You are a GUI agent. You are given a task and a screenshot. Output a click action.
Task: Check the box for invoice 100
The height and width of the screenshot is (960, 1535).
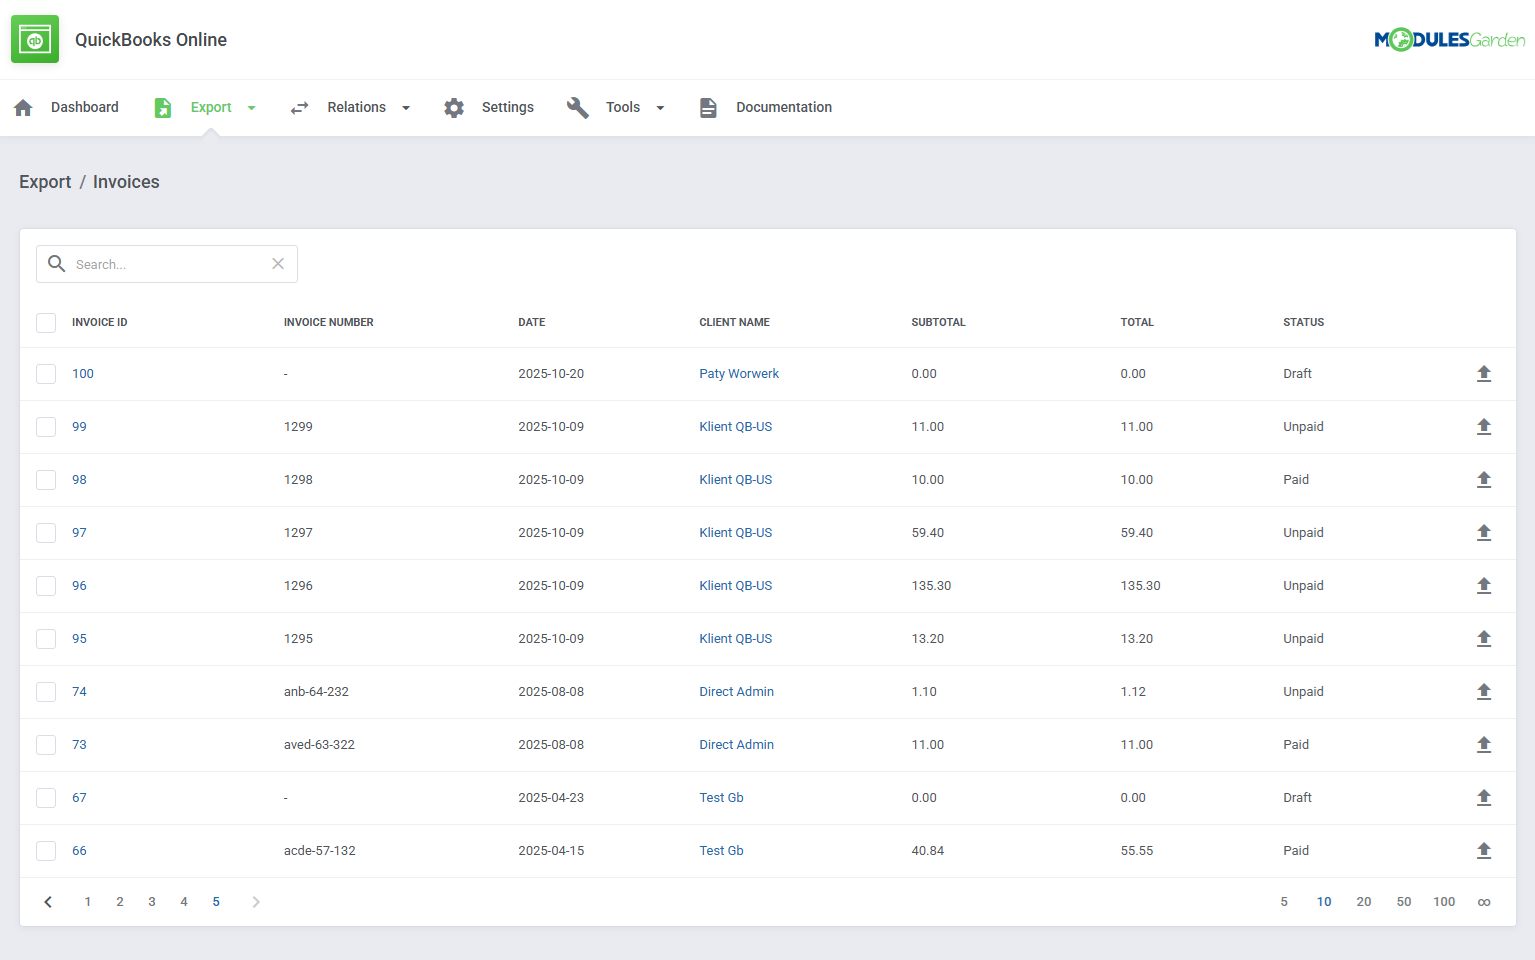click(46, 374)
